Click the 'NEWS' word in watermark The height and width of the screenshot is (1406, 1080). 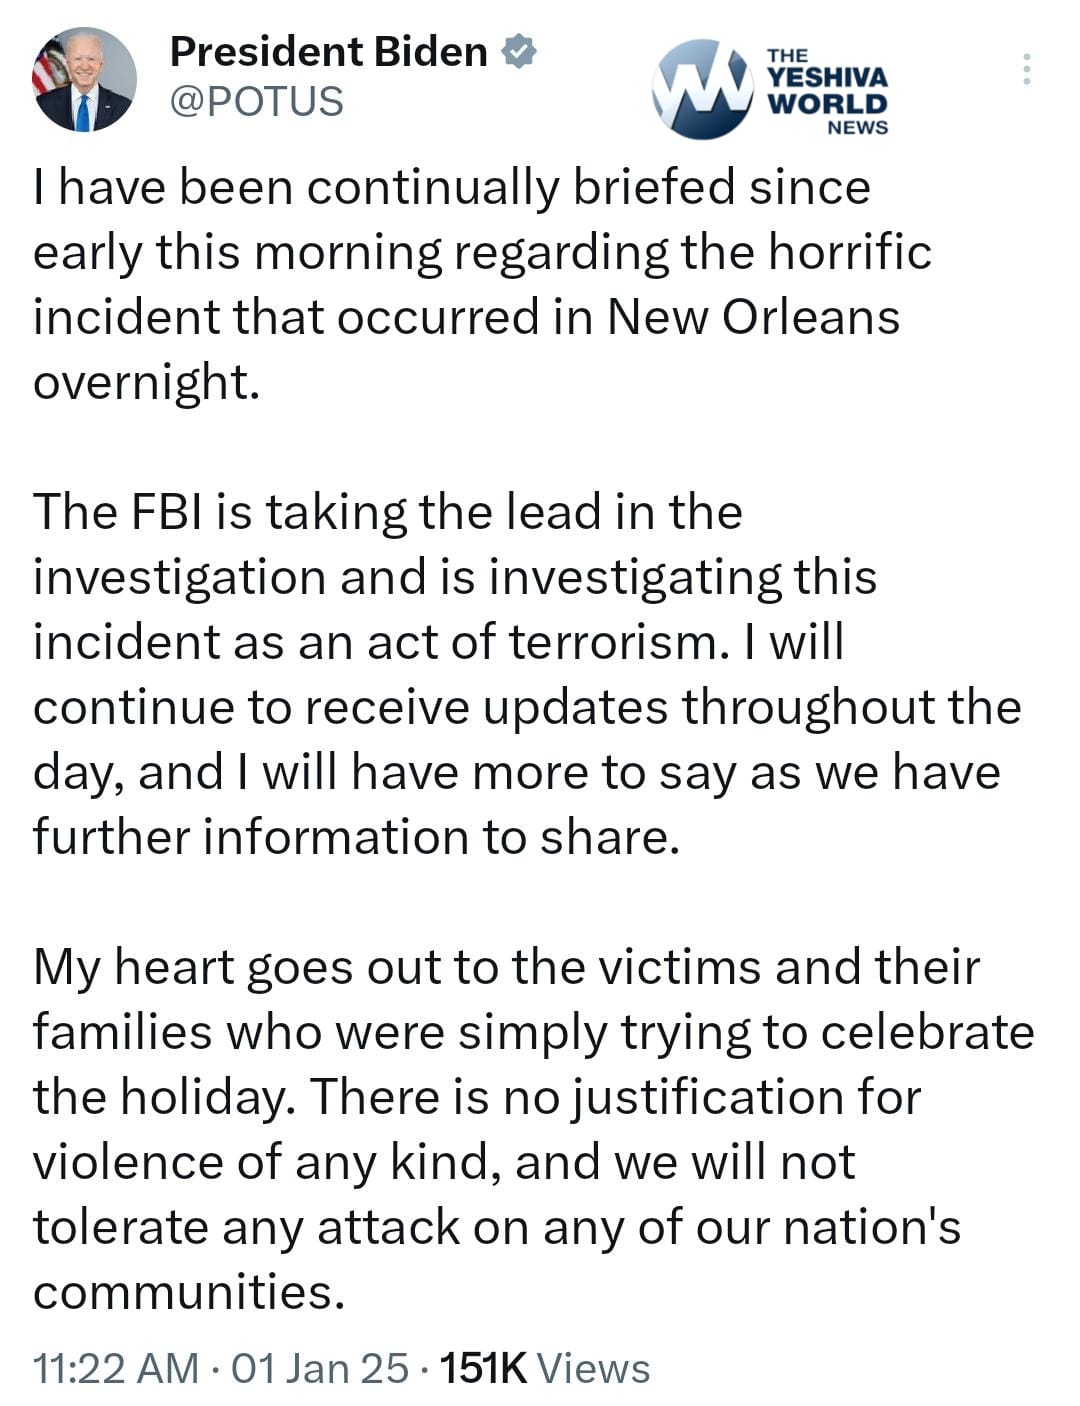click(857, 128)
